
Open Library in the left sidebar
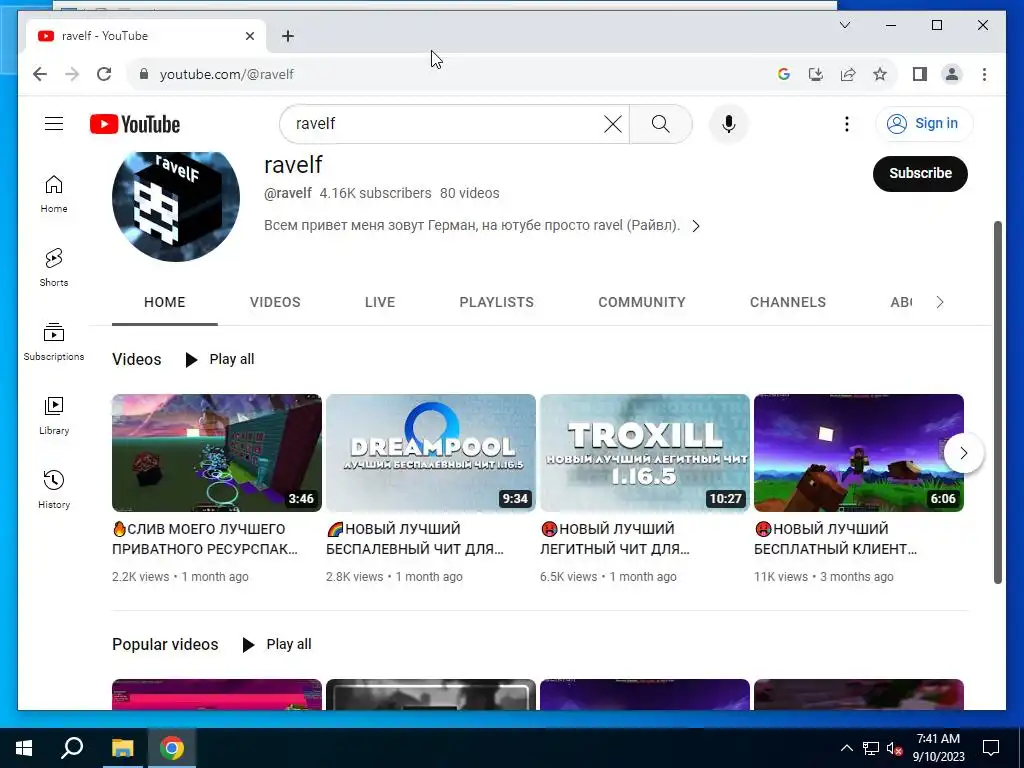point(54,416)
